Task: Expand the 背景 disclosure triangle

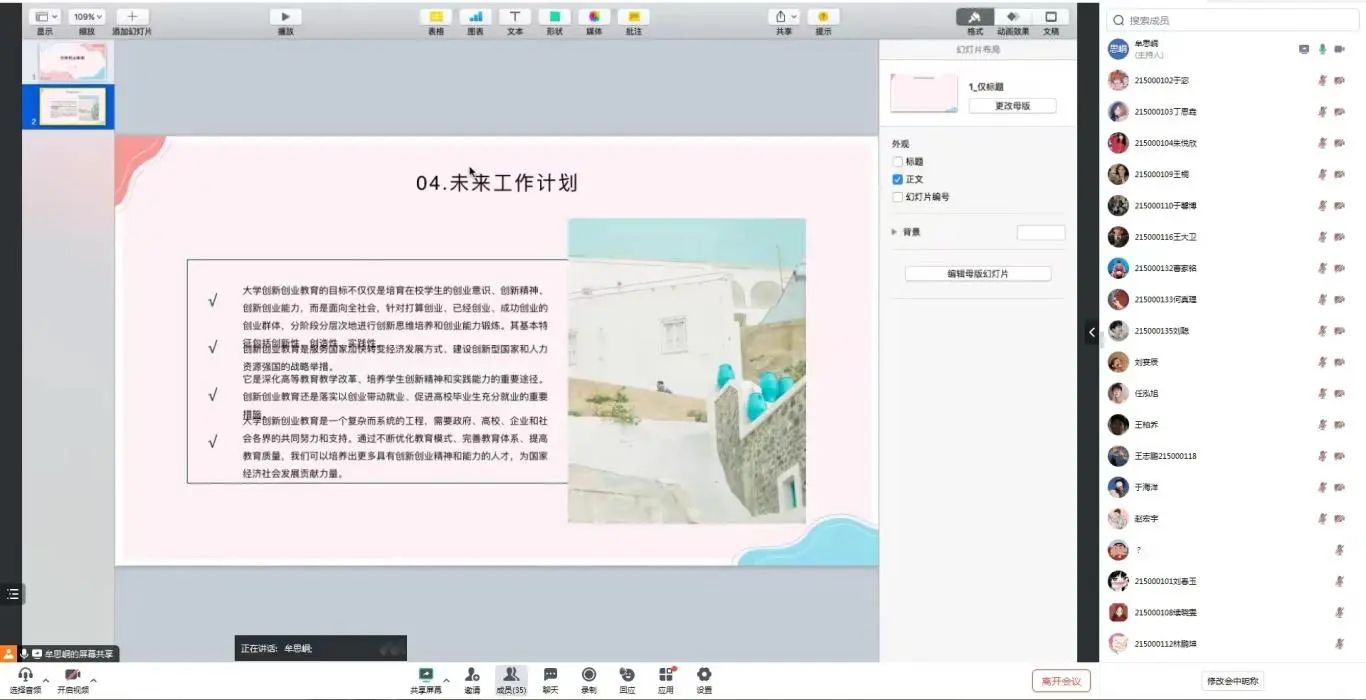Action: [894, 232]
